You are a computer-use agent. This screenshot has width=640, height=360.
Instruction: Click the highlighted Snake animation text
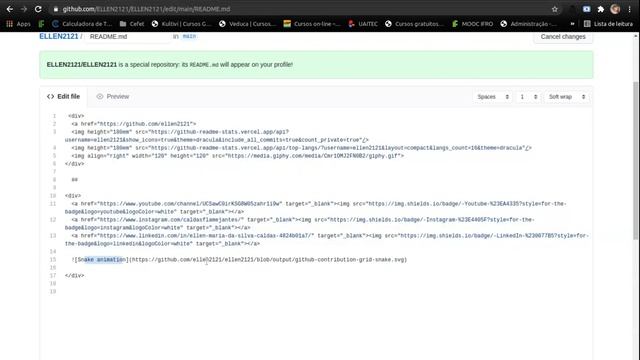coord(104,260)
